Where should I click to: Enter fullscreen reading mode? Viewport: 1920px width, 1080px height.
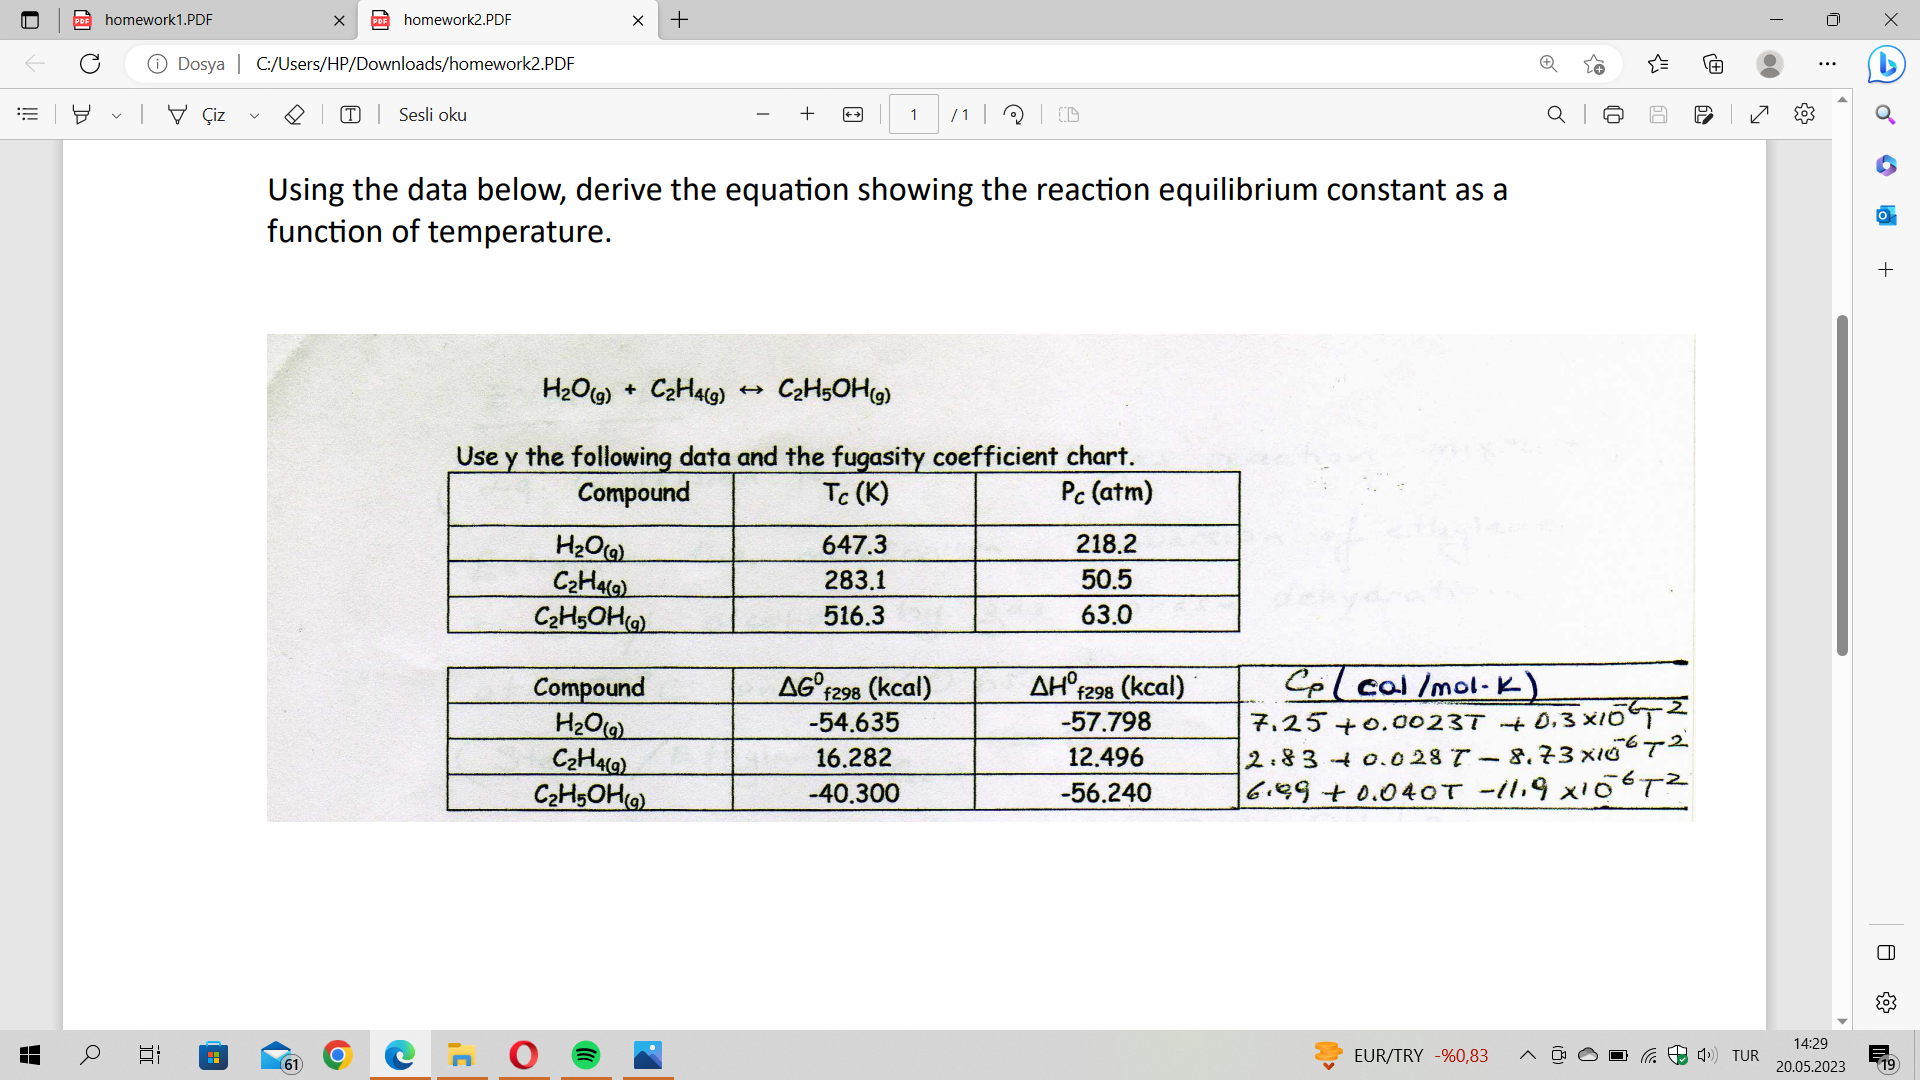click(1760, 114)
